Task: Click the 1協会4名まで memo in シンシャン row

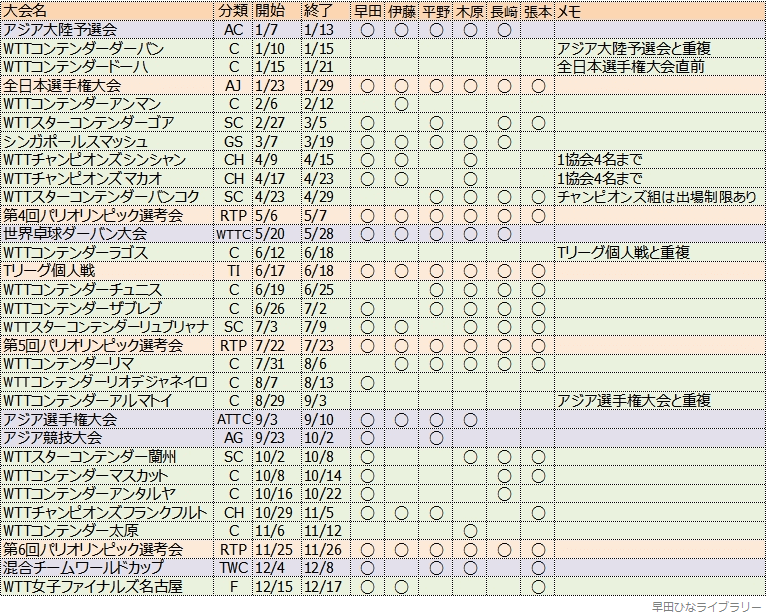Action: click(599, 160)
